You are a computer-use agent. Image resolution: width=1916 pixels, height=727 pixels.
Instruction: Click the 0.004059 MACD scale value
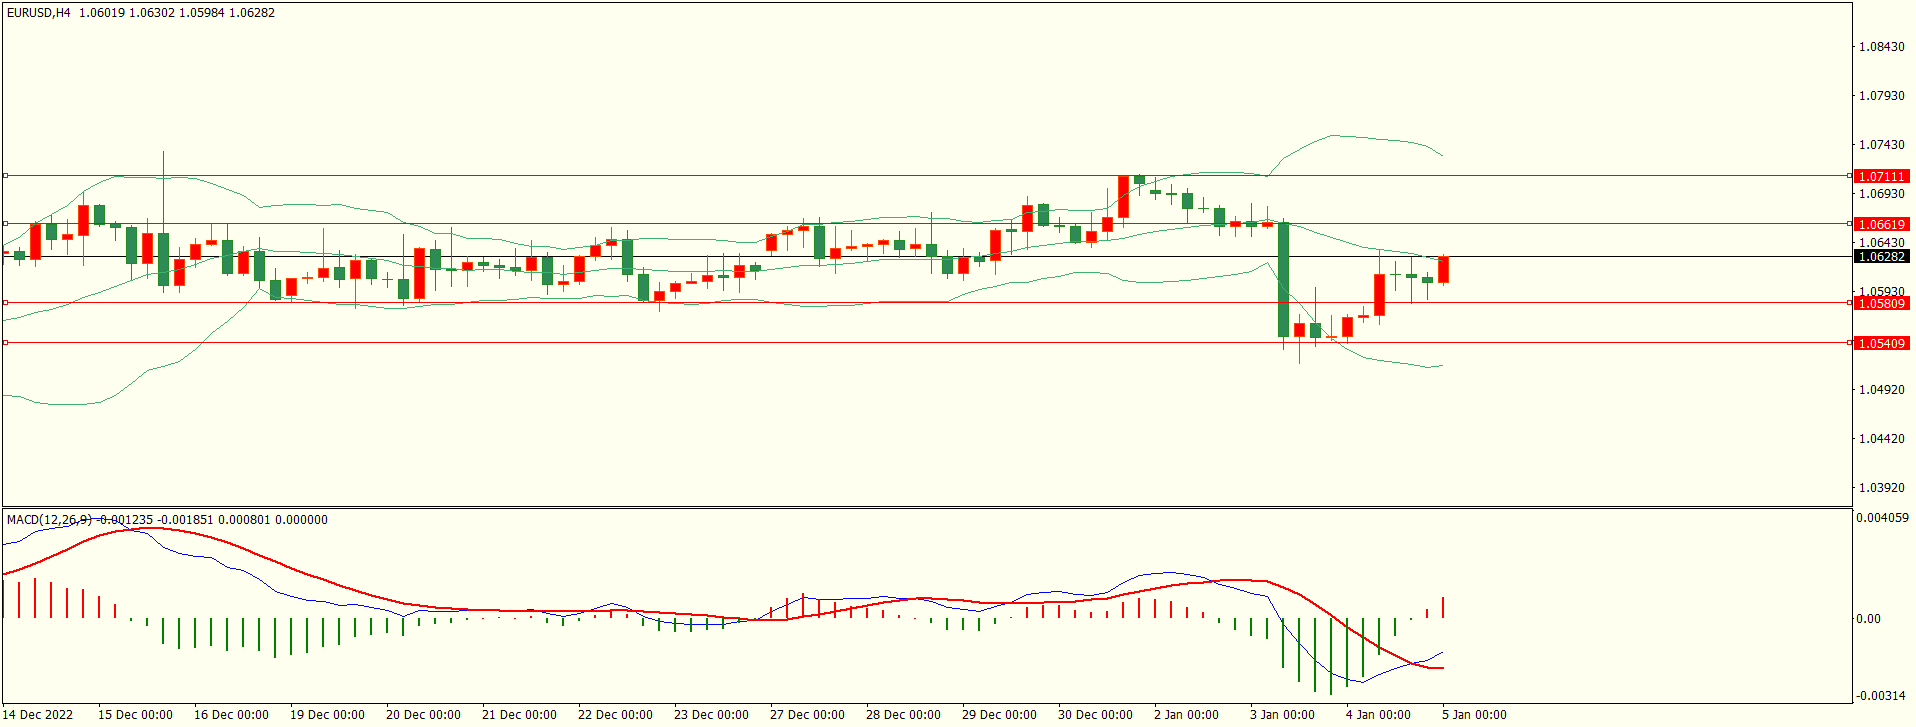[1882, 518]
